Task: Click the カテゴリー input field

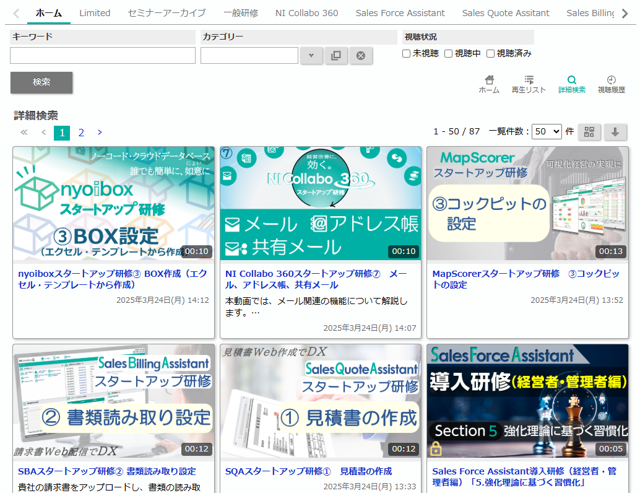Action: [249, 56]
